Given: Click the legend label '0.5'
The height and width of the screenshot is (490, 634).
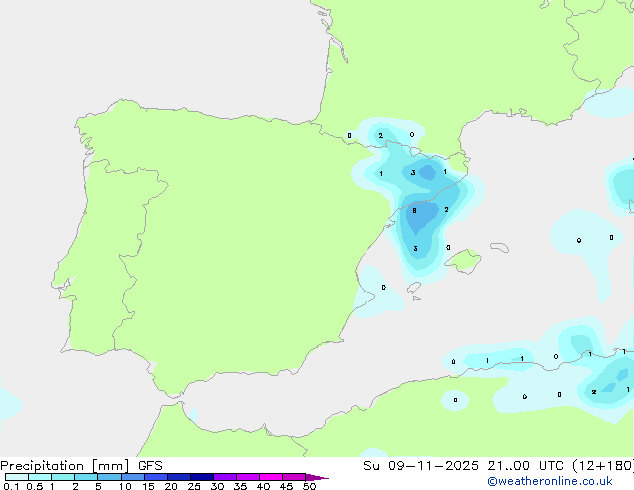Looking at the screenshot, I should [34, 486].
